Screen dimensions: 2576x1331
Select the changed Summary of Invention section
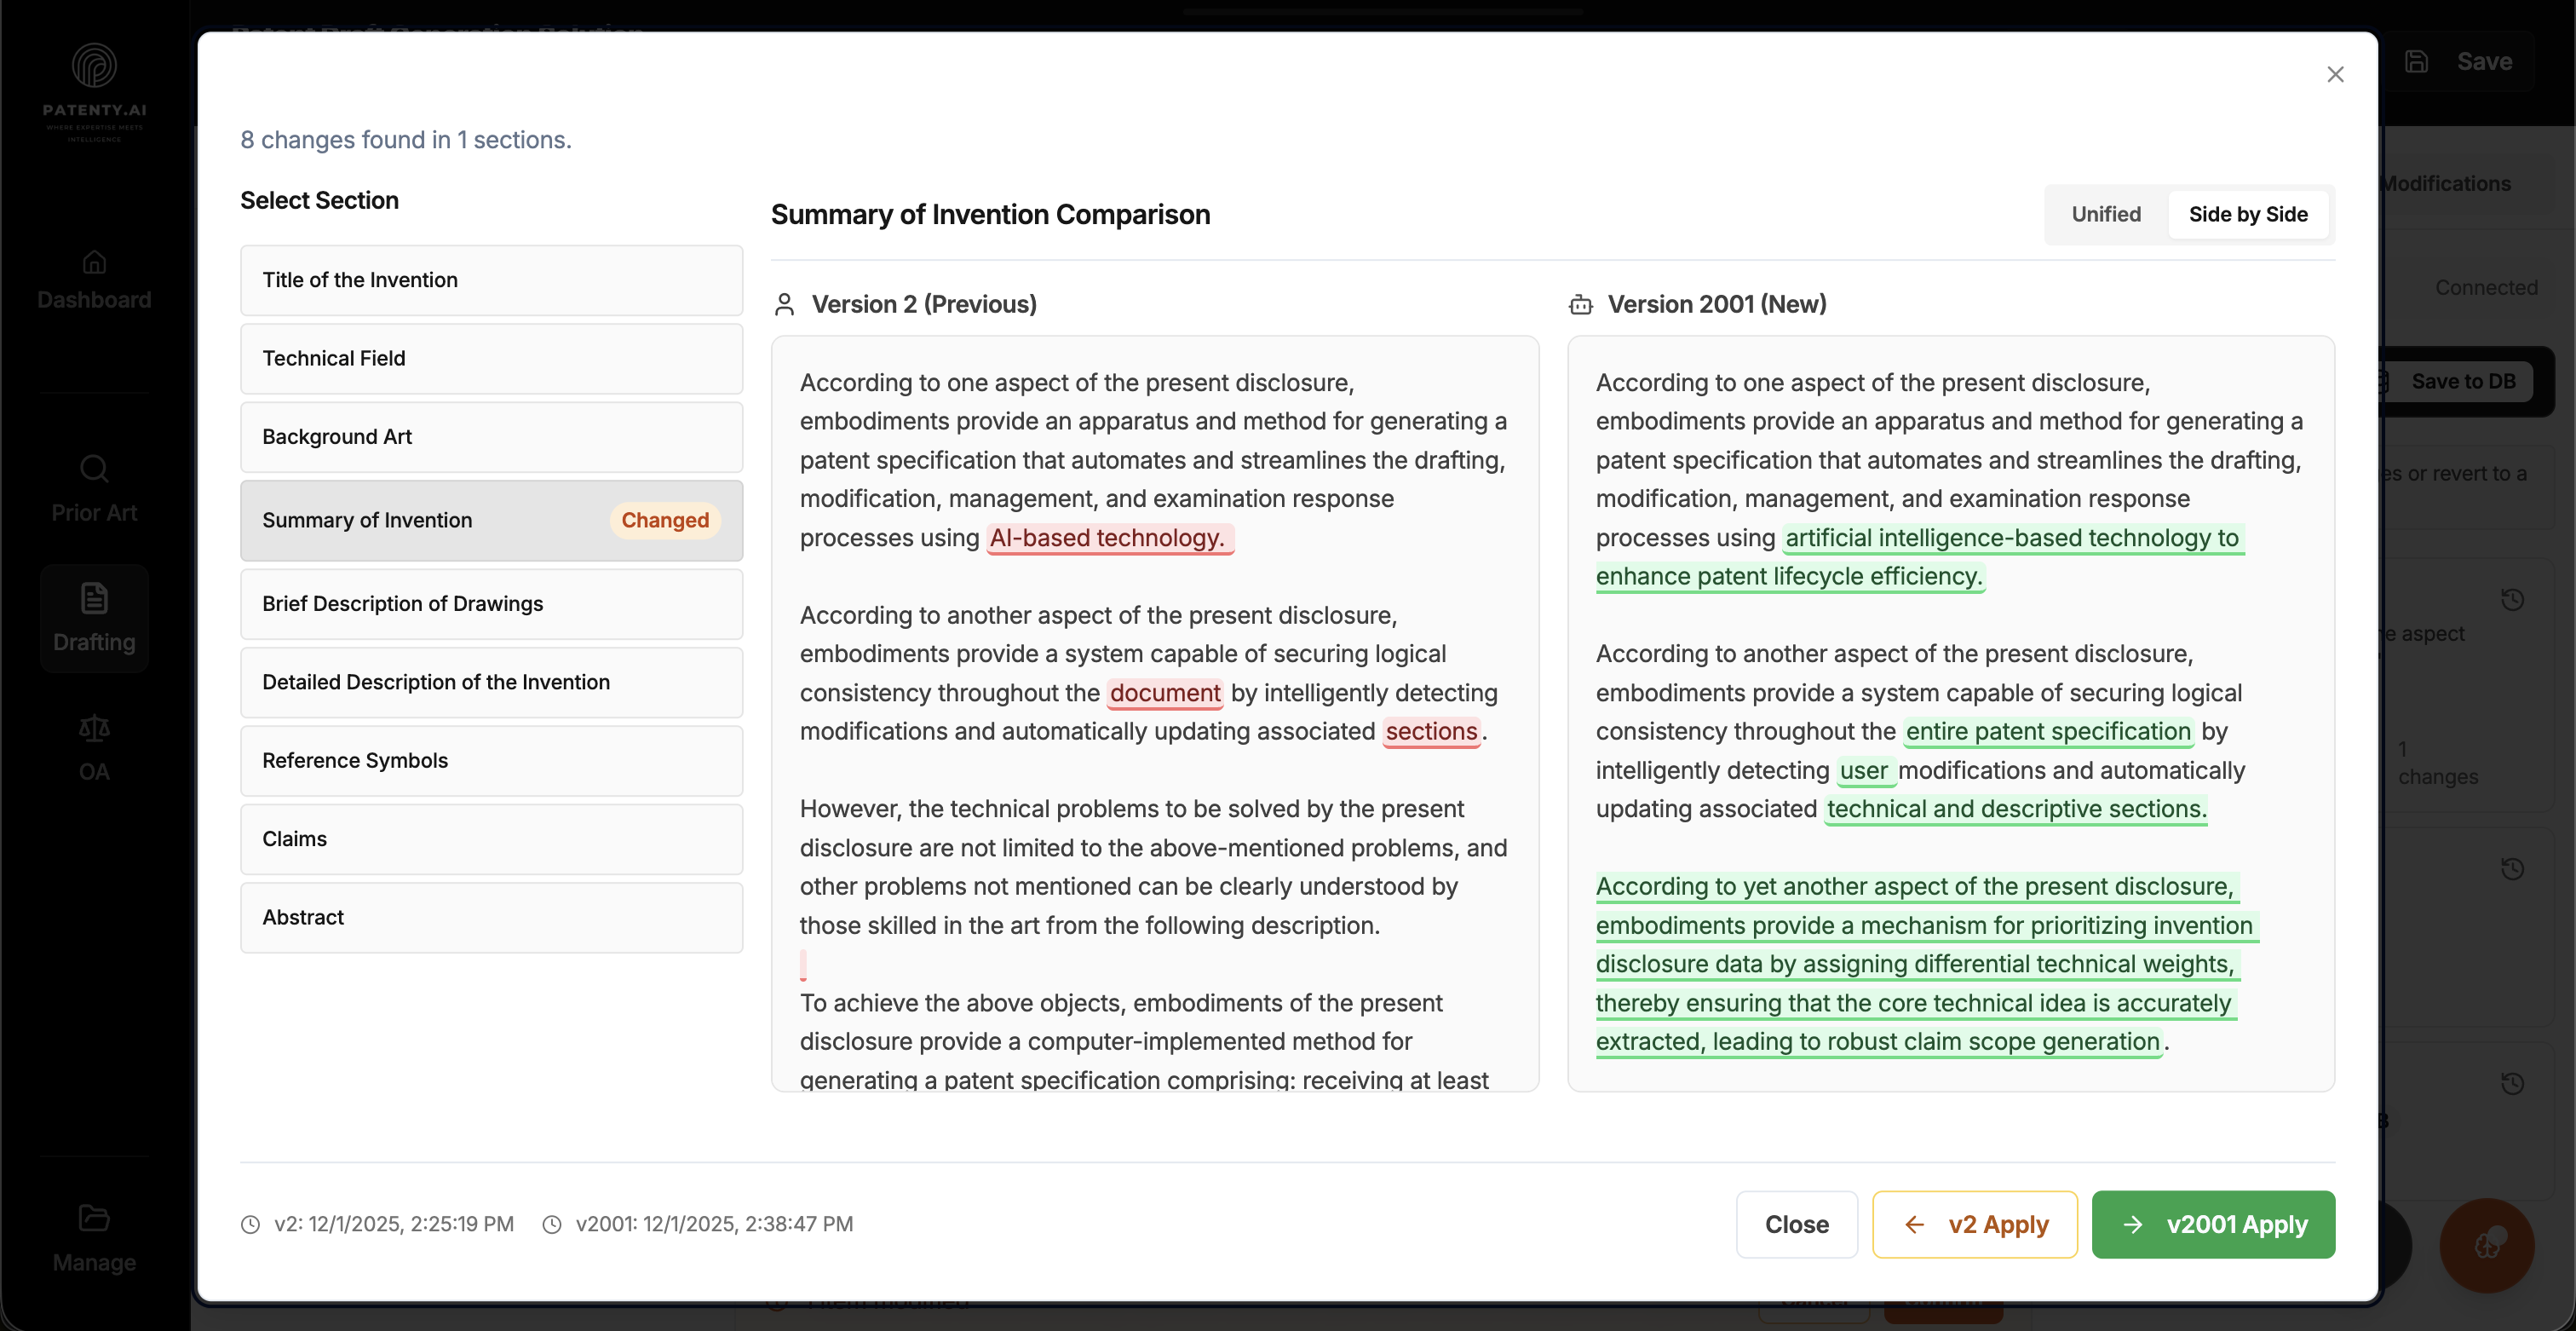click(491, 520)
